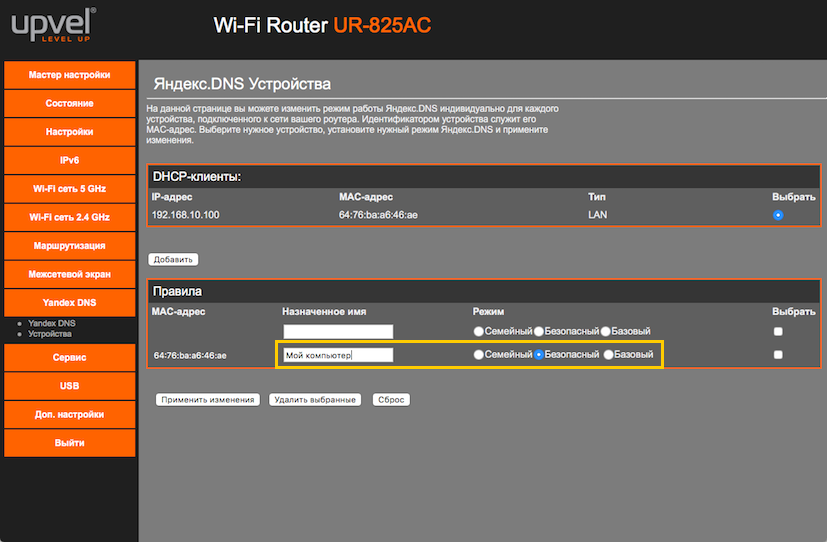827x542 pixels.
Task: Check the box for rule 64:76:ba:a6:46:ae
Action: pos(778,355)
